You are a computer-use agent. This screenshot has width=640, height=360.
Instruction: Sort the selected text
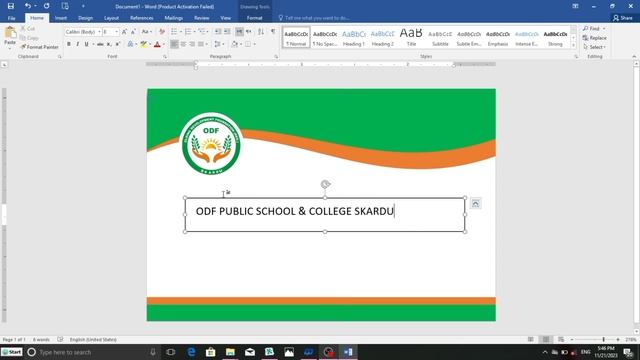pyautogui.click(x=261, y=32)
